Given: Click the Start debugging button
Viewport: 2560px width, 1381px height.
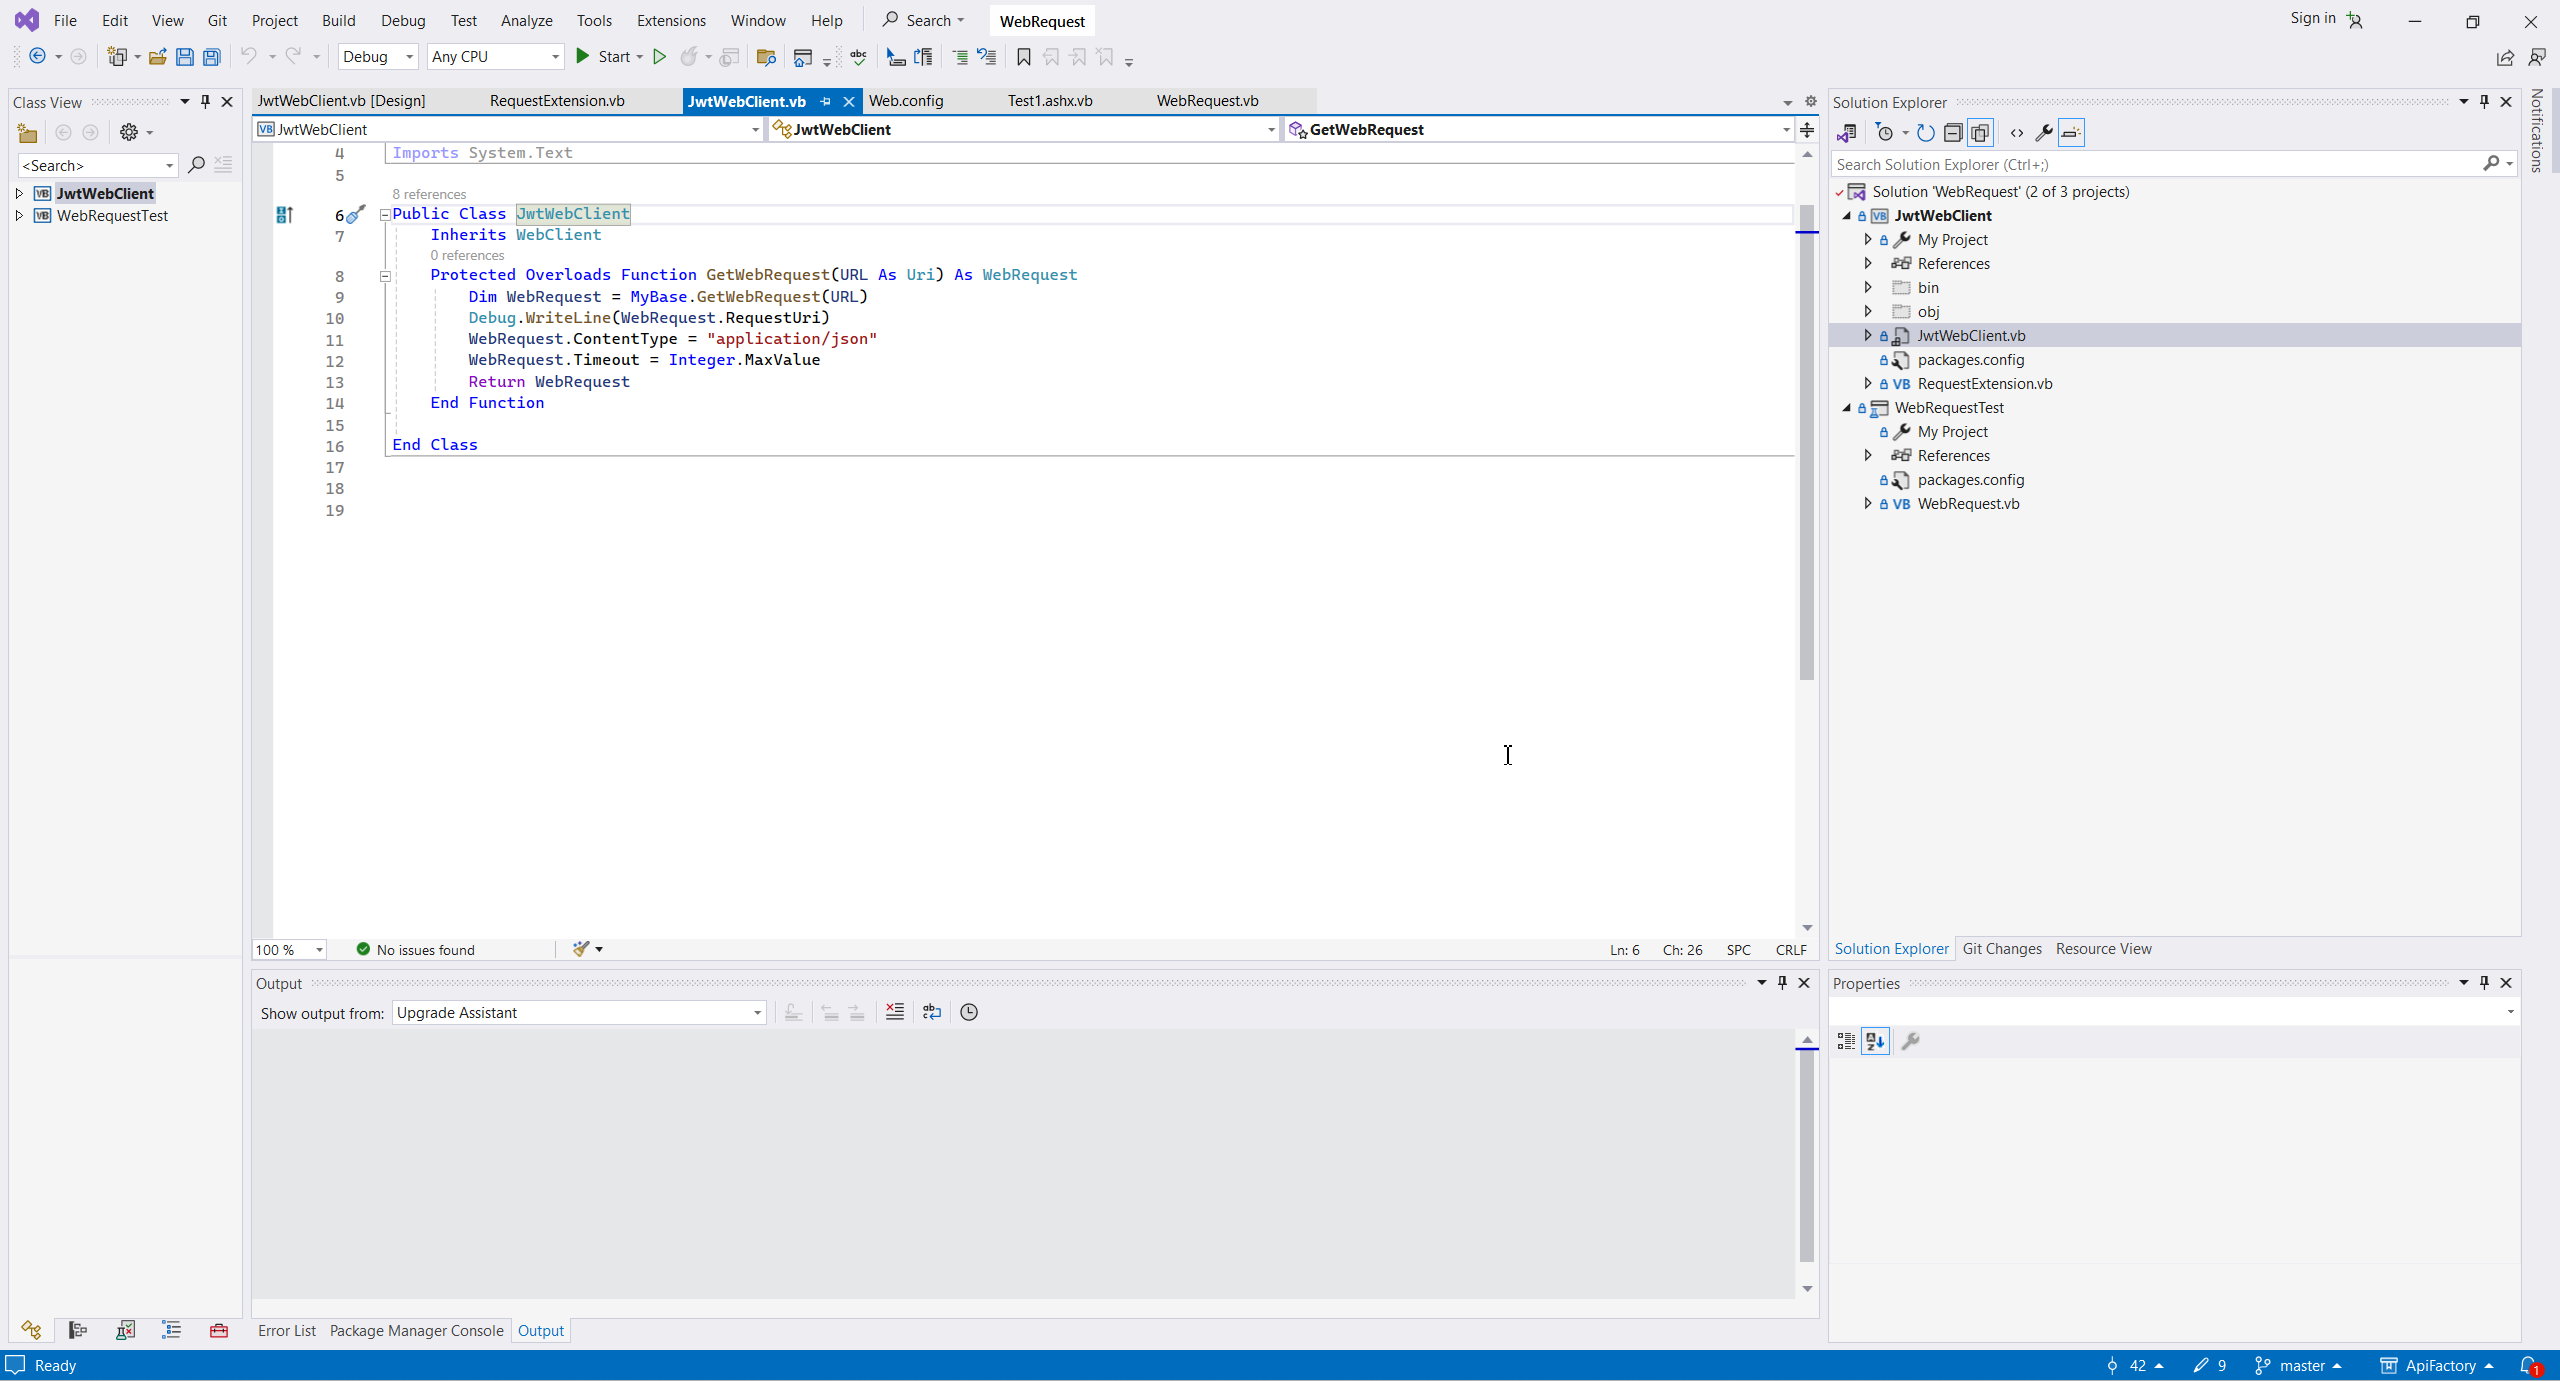Looking at the screenshot, I should pos(602,57).
